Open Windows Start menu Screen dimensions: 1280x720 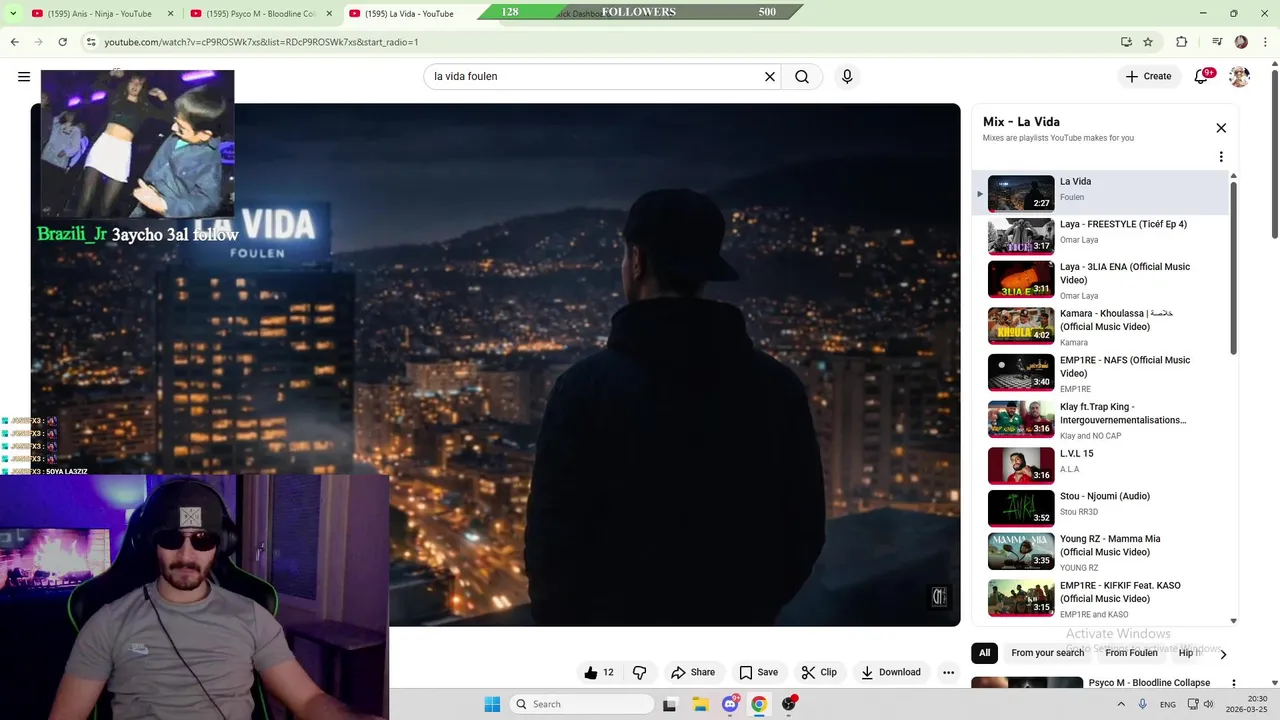click(492, 704)
